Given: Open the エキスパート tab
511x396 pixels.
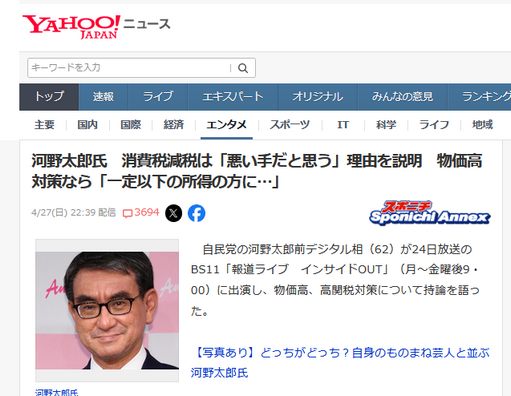Looking at the screenshot, I should pos(233,97).
